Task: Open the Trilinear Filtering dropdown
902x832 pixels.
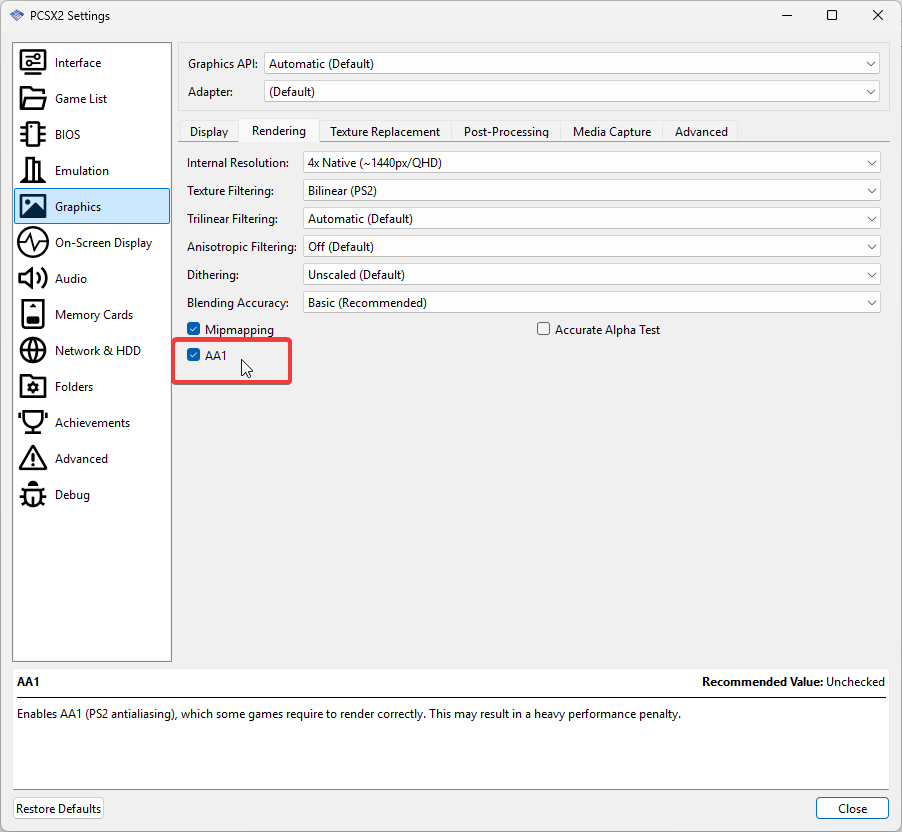Action: click(591, 219)
